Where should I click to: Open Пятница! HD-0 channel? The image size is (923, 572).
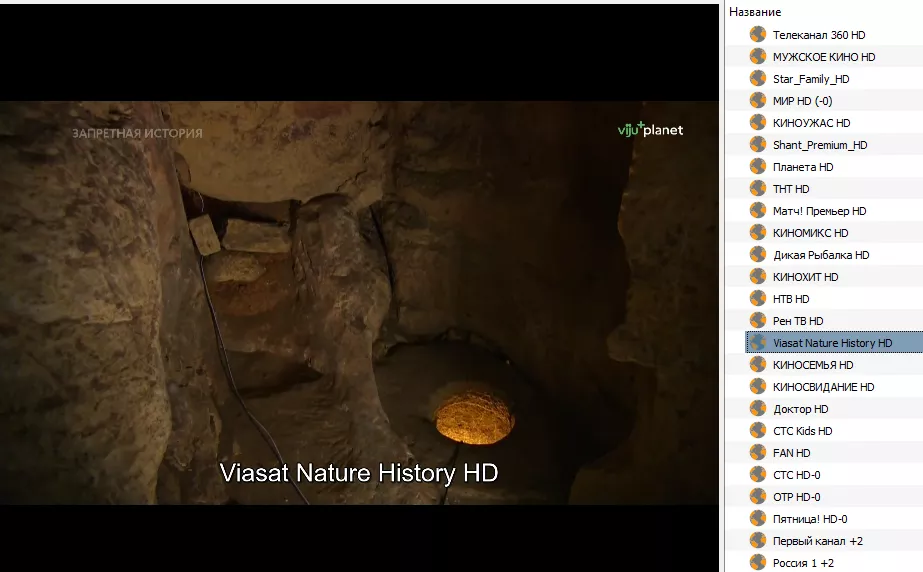pyautogui.click(x=809, y=519)
